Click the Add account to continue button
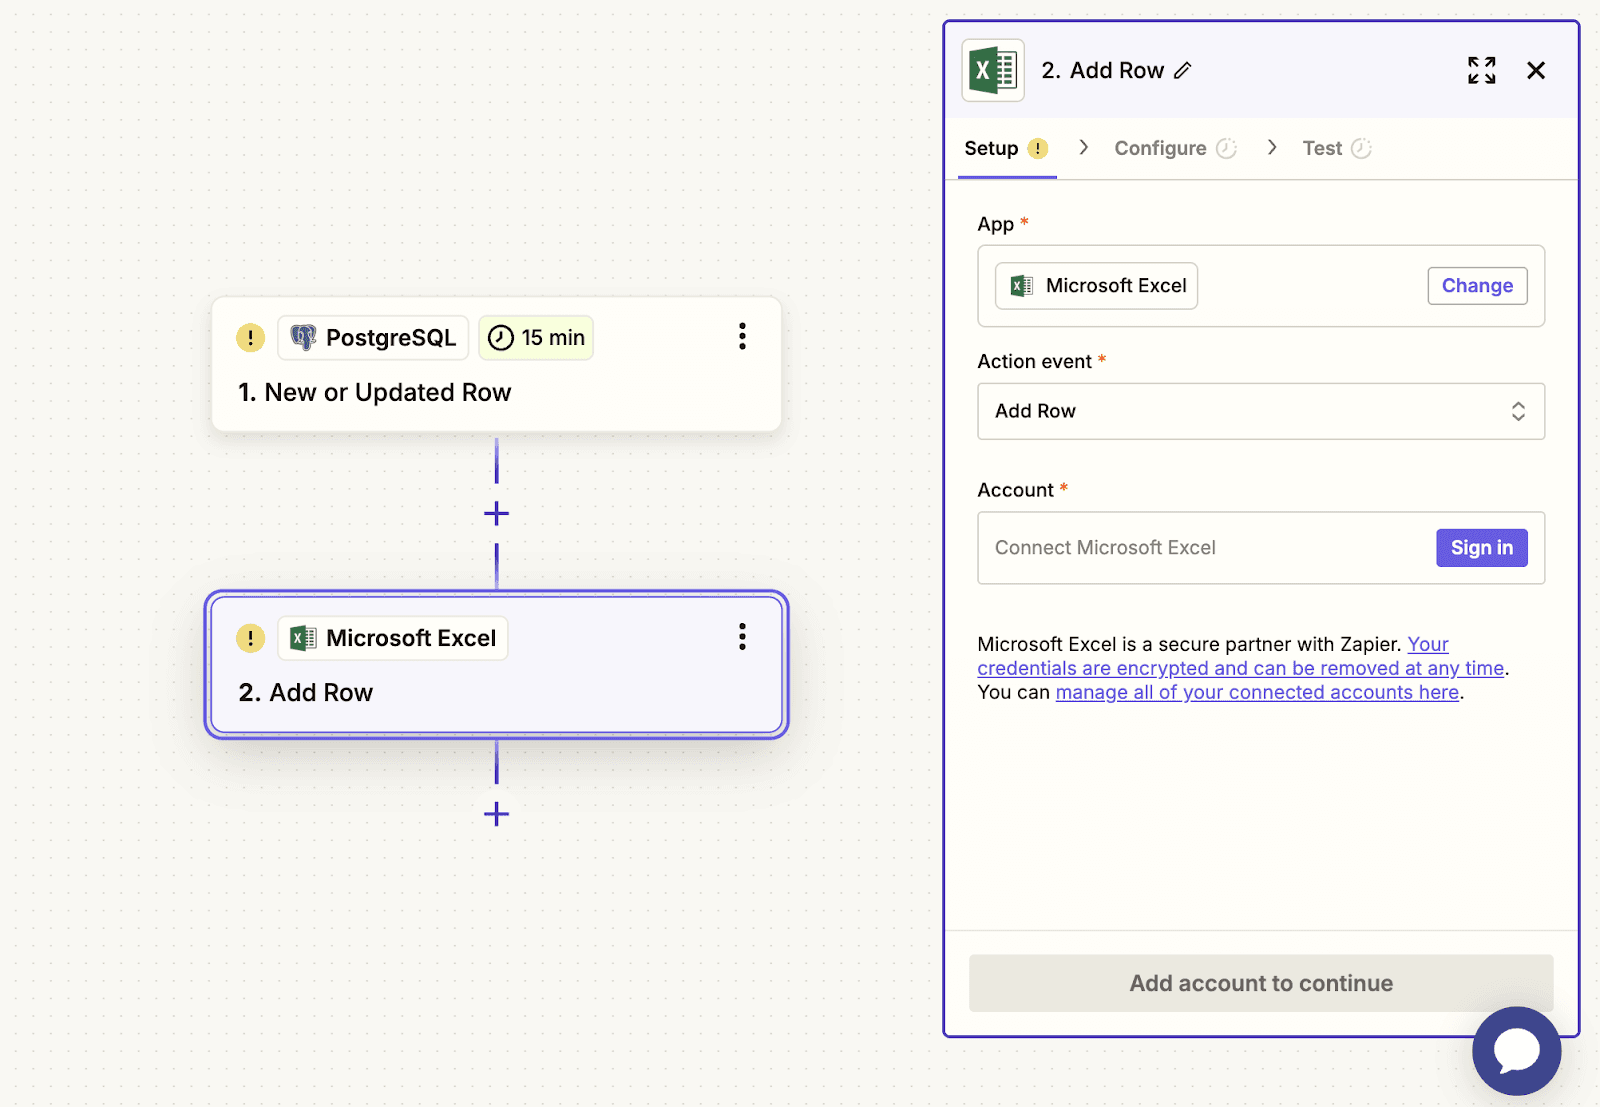Screen dimensions: 1600x1107 click(x=1261, y=983)
